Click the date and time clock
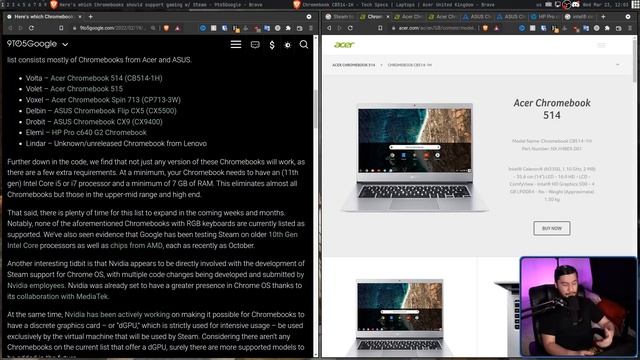640x360 pixels. 607,4
